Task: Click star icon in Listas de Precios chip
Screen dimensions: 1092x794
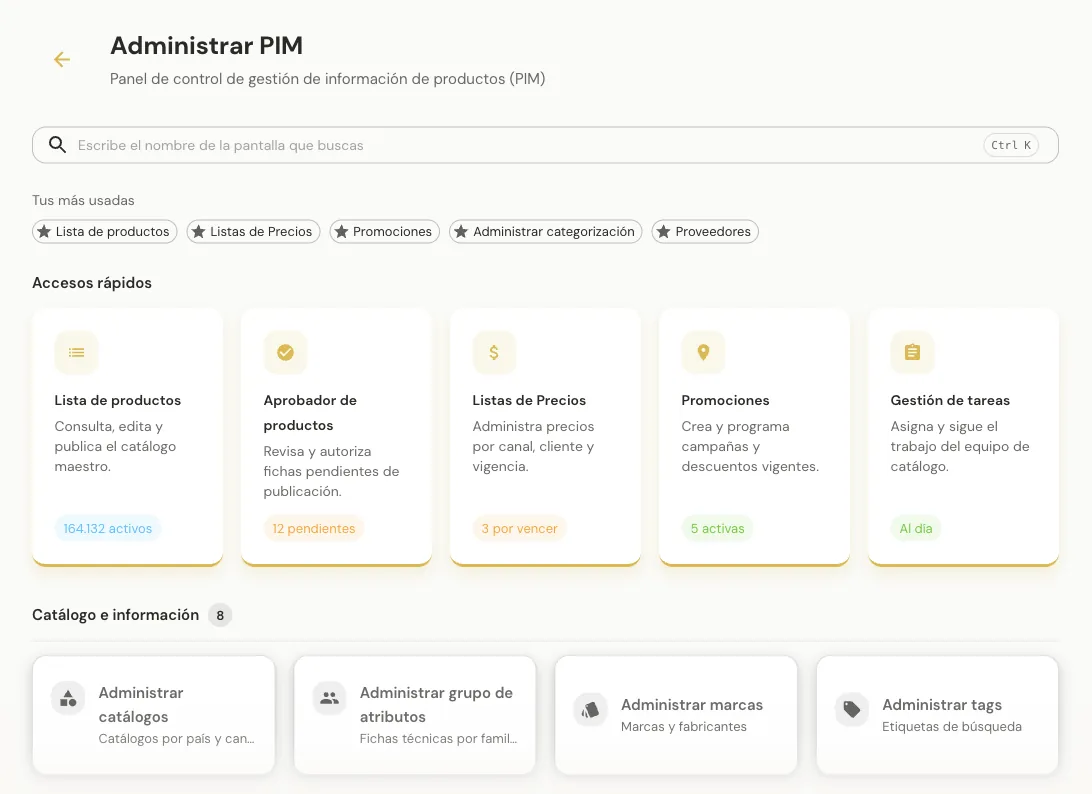Action: pos(198,231)
